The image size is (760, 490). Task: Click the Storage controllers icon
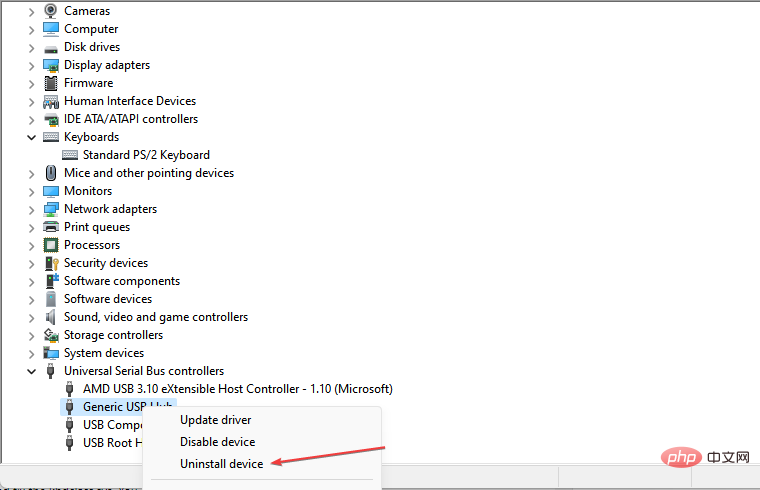click(51, 335)
